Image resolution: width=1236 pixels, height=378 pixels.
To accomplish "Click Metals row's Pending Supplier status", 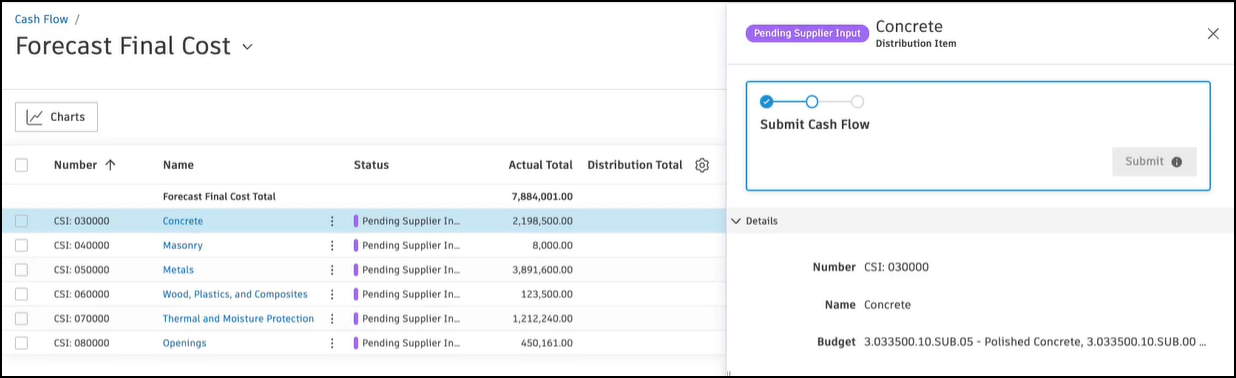I will 407,270.
